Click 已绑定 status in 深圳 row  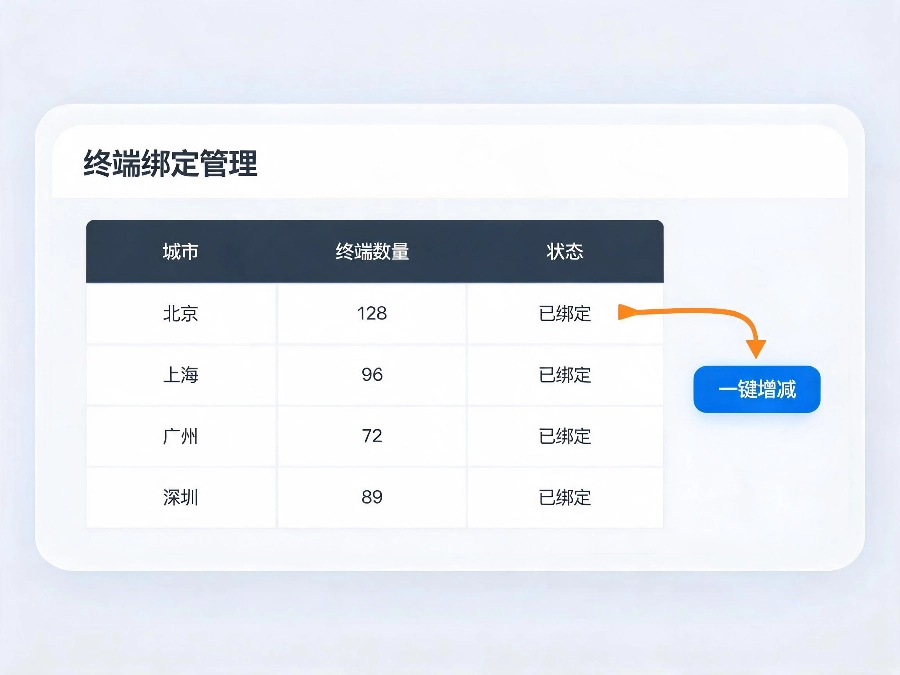(x=565, y=497)
